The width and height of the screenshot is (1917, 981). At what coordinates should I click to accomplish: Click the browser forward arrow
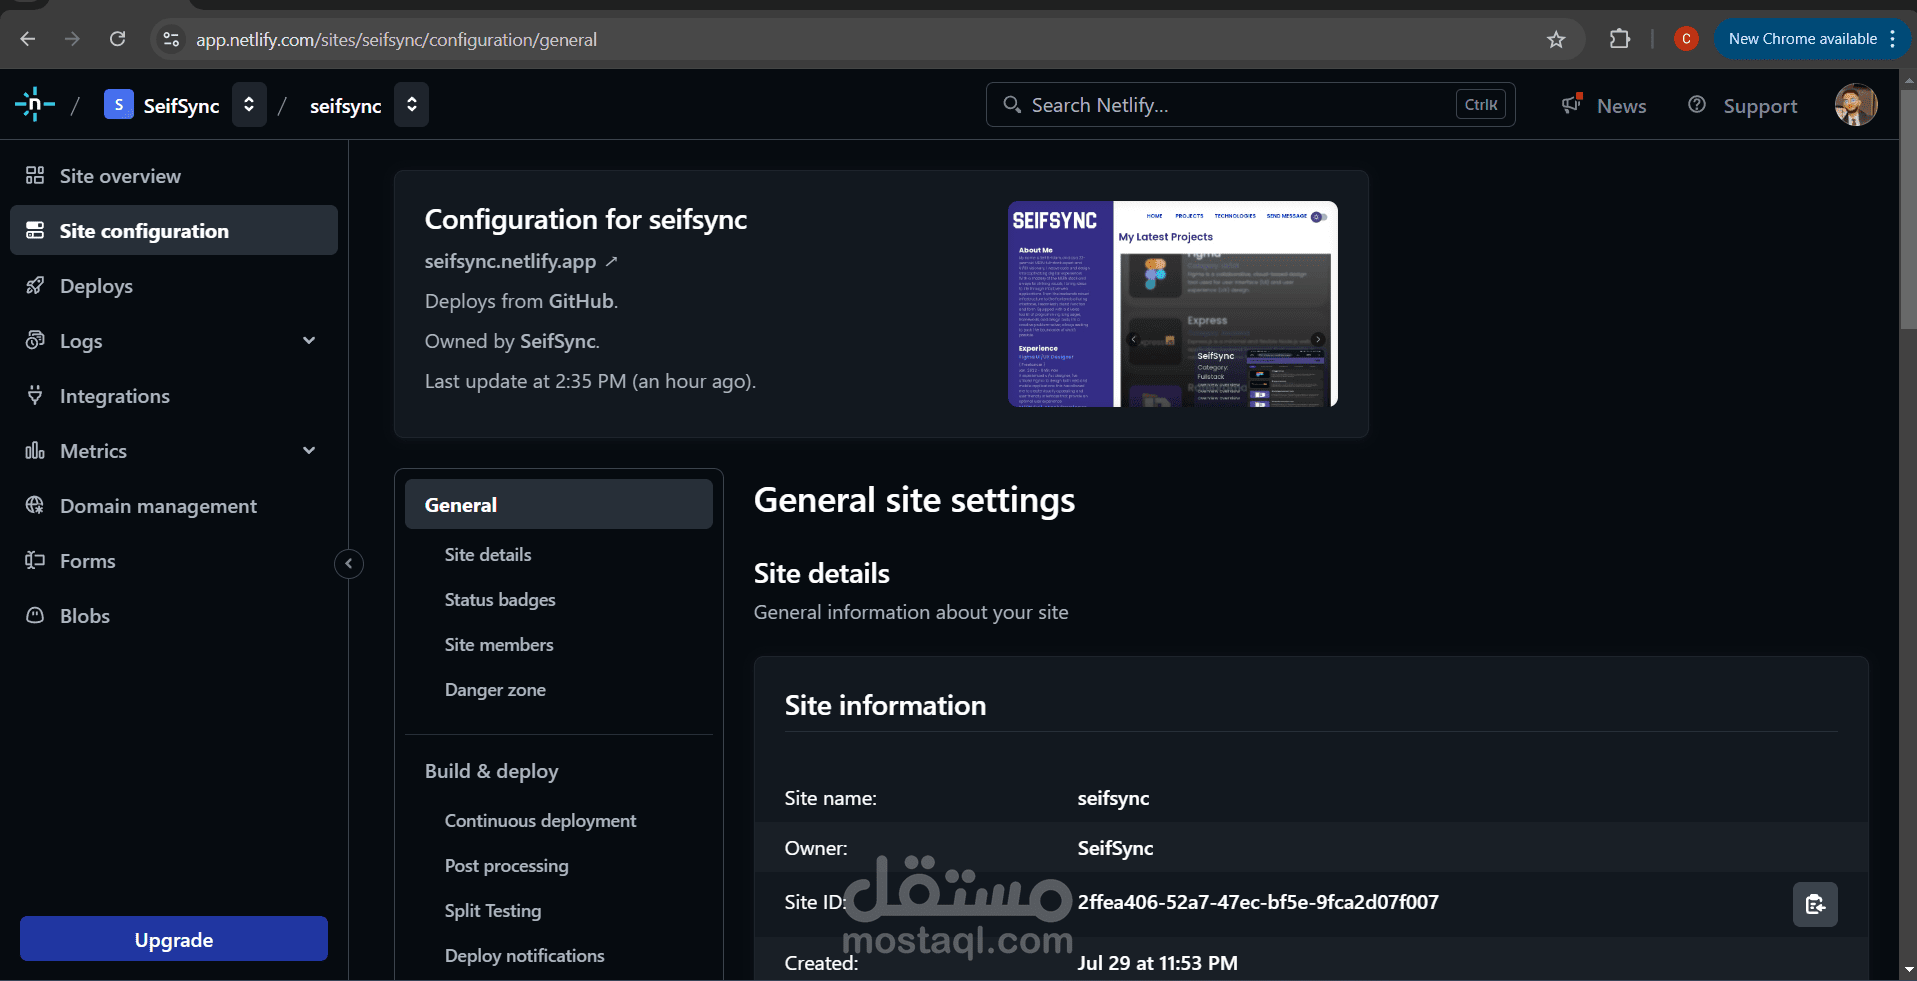(72, 39)
